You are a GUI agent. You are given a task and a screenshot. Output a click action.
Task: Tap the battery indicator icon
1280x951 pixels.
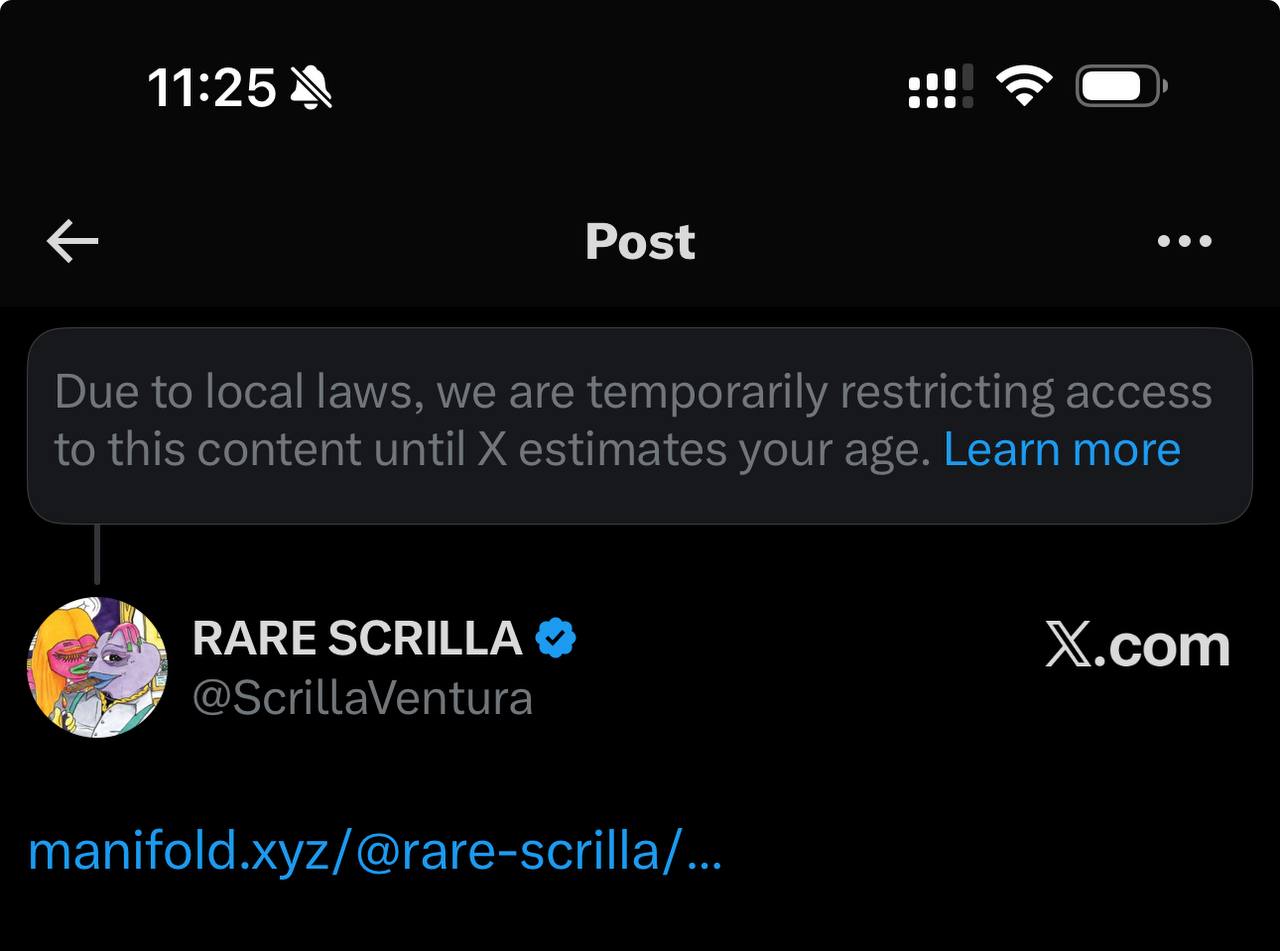point(1120,88)
